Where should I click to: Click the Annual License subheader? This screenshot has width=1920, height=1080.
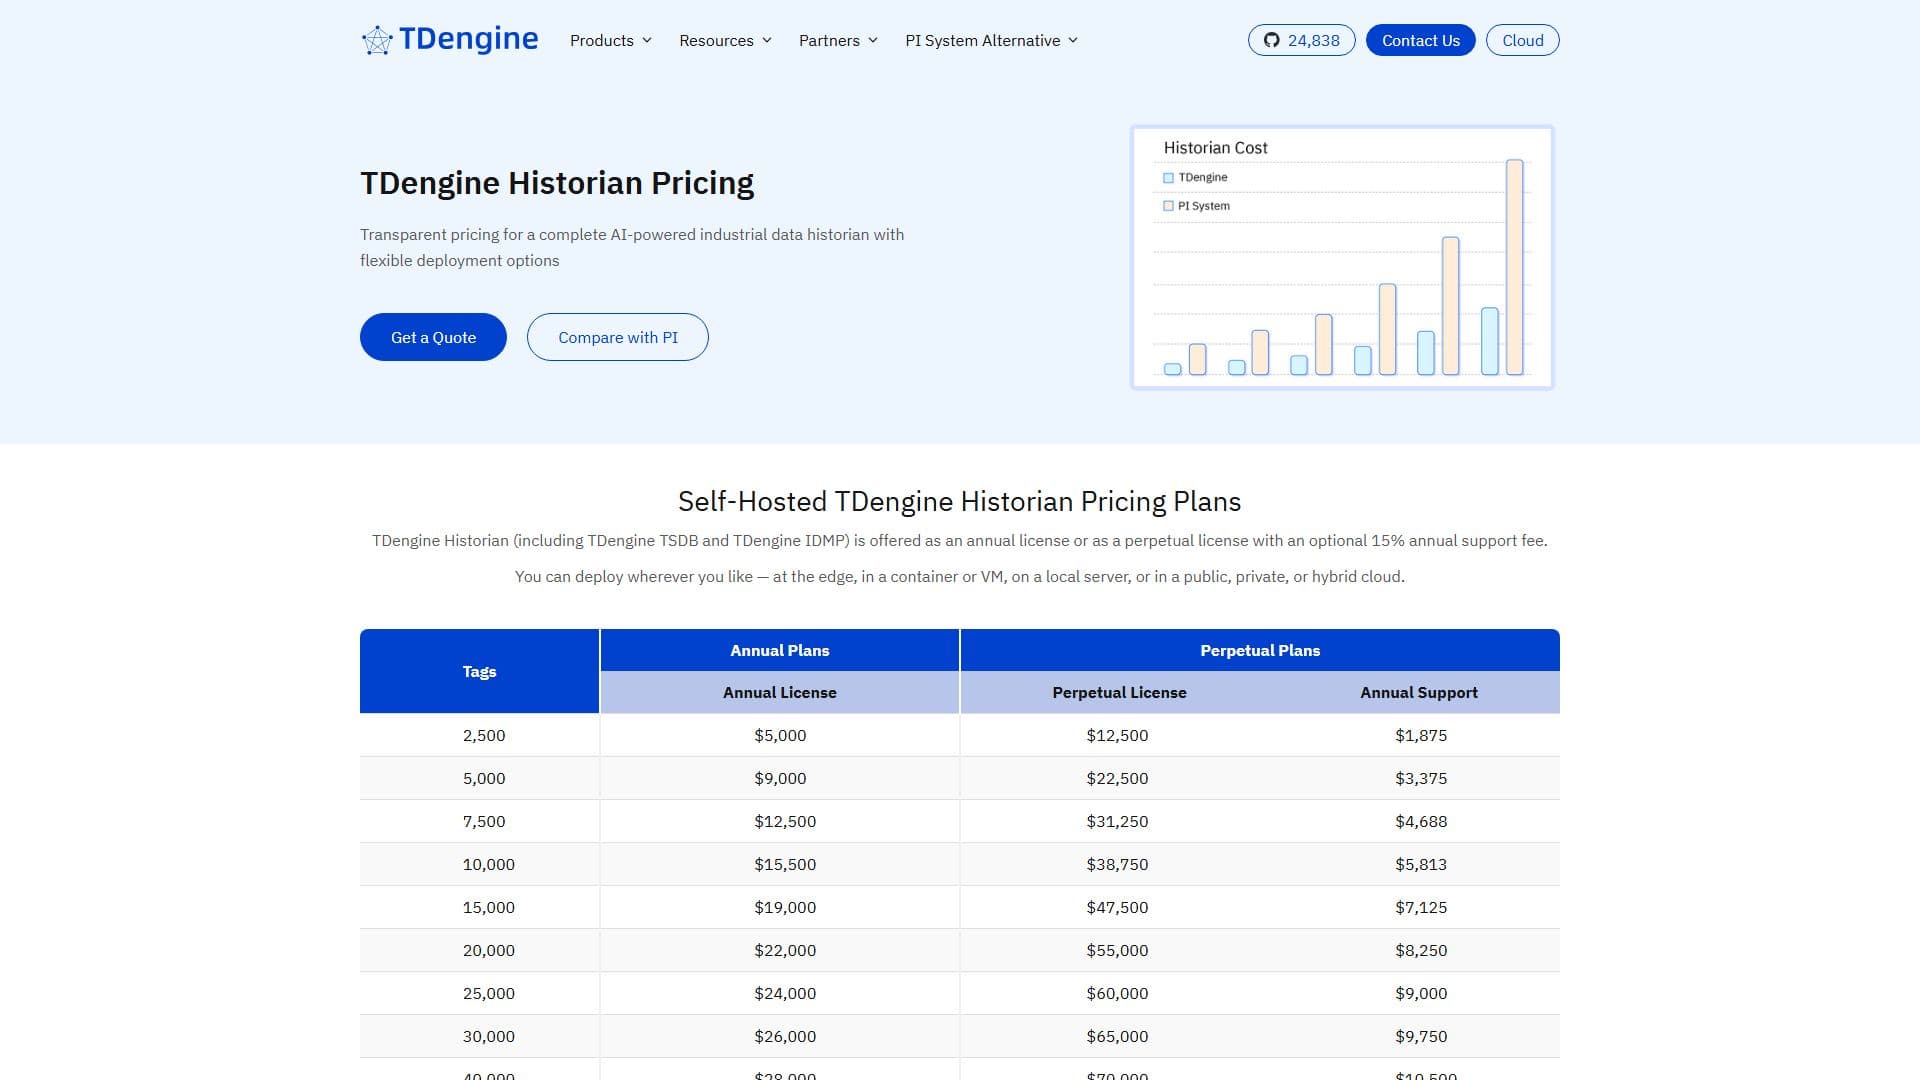780,692
